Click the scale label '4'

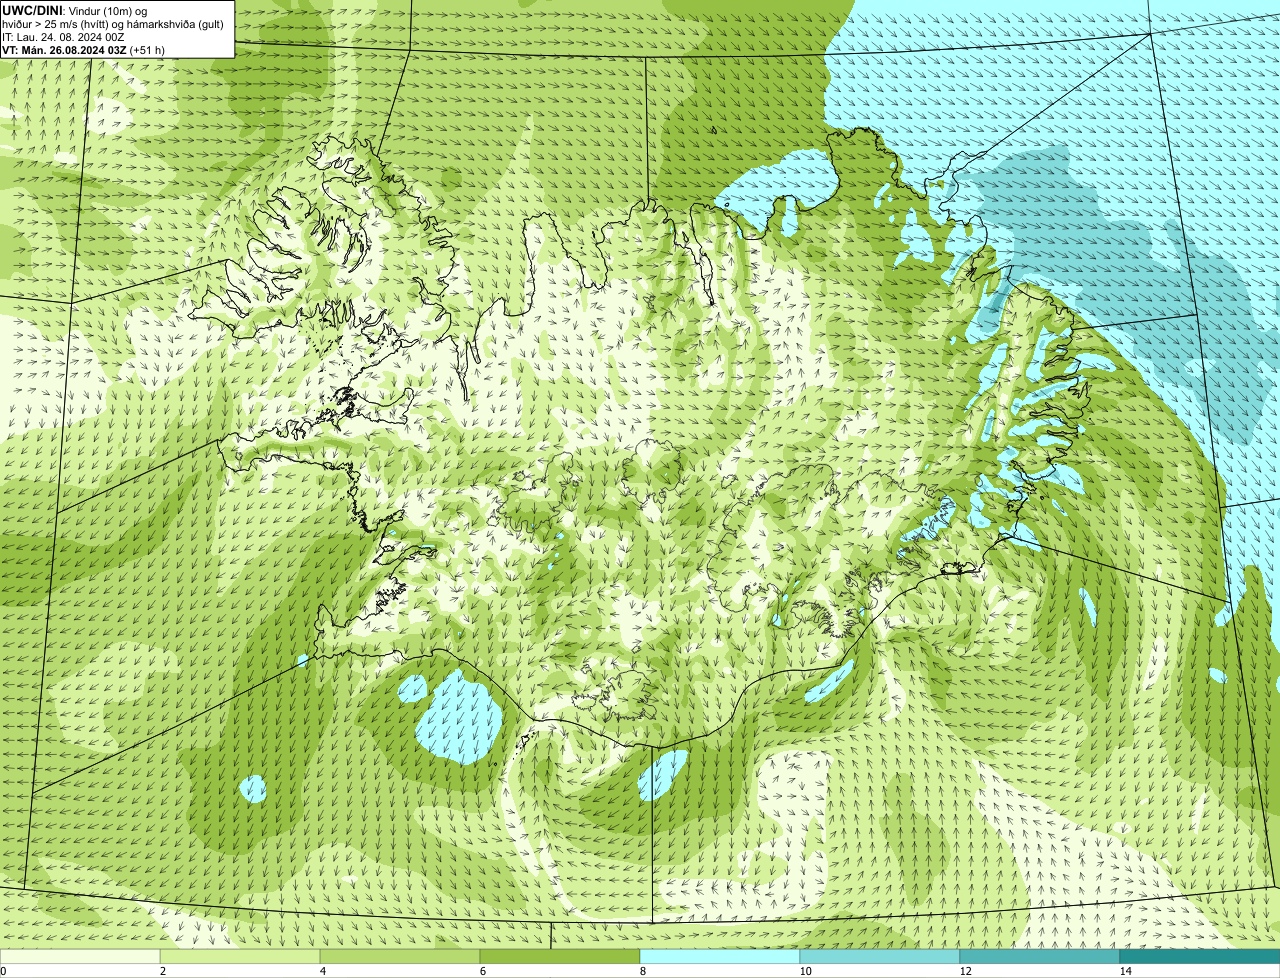click(x=322, y=971)
